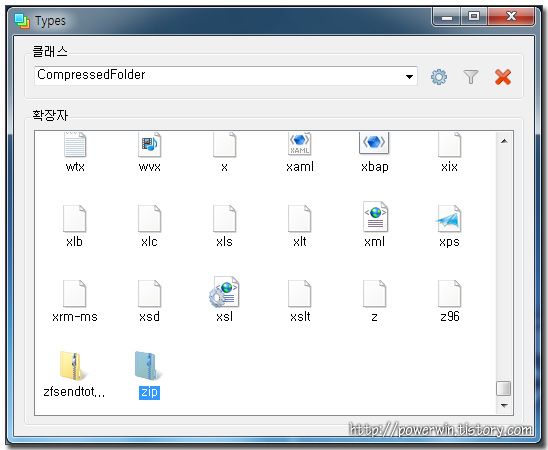
Task: Maximize the Types window
Action: point(474,16)
